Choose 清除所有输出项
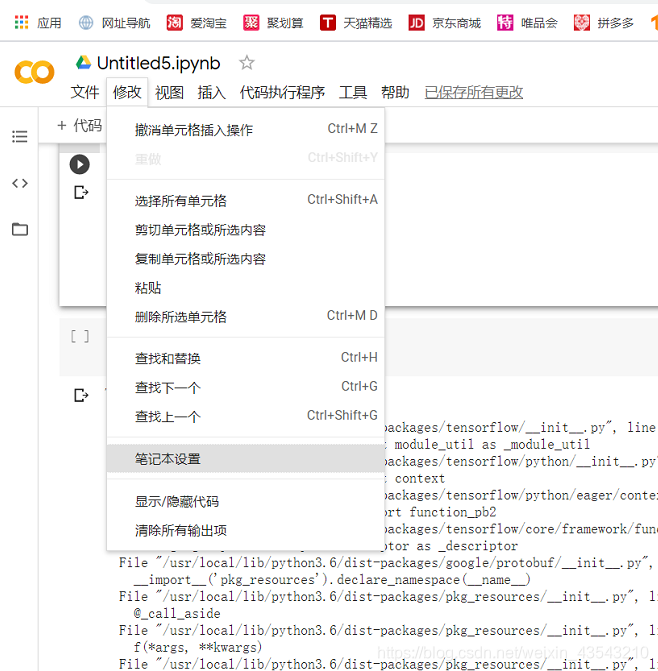The height and width of the screenshot is (671, 658). [x=246, y=530]
